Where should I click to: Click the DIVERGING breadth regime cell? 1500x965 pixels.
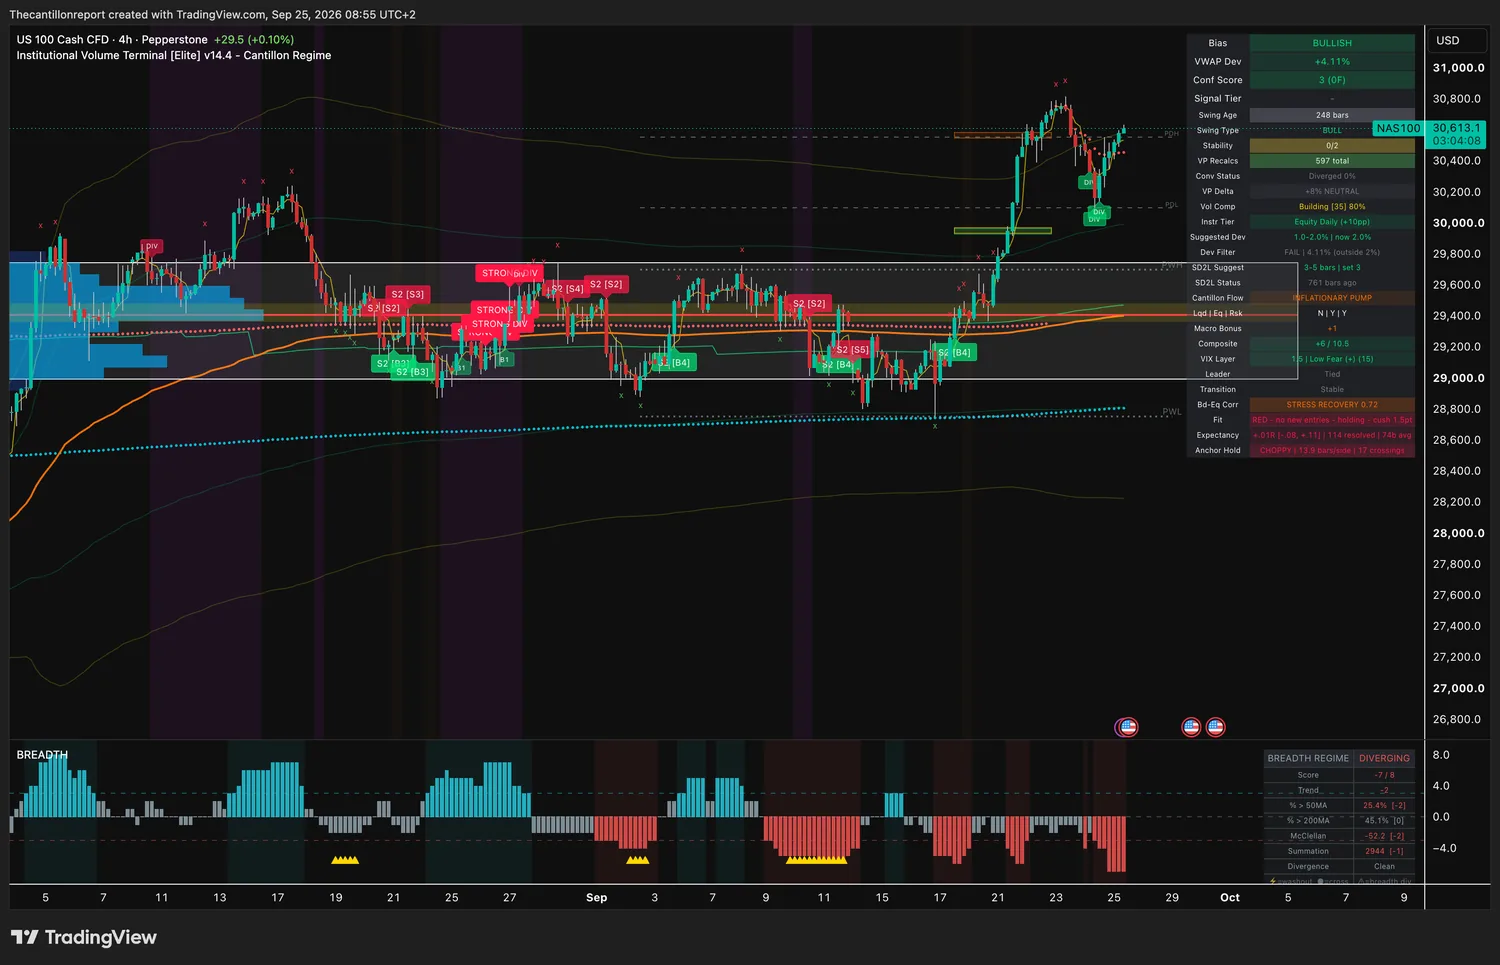(1384, 758)
